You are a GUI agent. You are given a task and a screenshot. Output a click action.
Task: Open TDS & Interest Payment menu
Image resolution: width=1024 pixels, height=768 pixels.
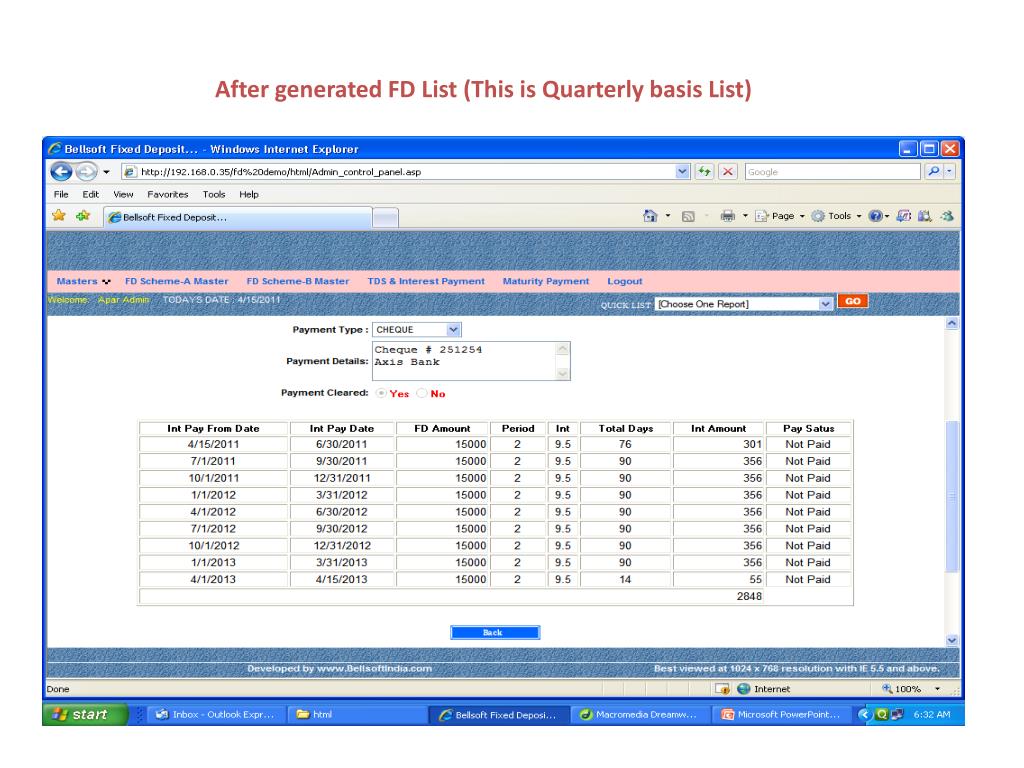(x=426, y=281)
